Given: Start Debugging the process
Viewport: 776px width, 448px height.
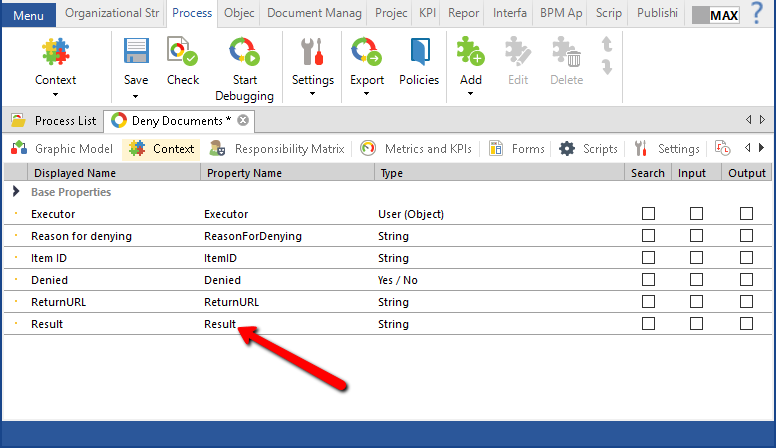Looking at the screenshot, I should pyautogui.click(x=243, y=53).
